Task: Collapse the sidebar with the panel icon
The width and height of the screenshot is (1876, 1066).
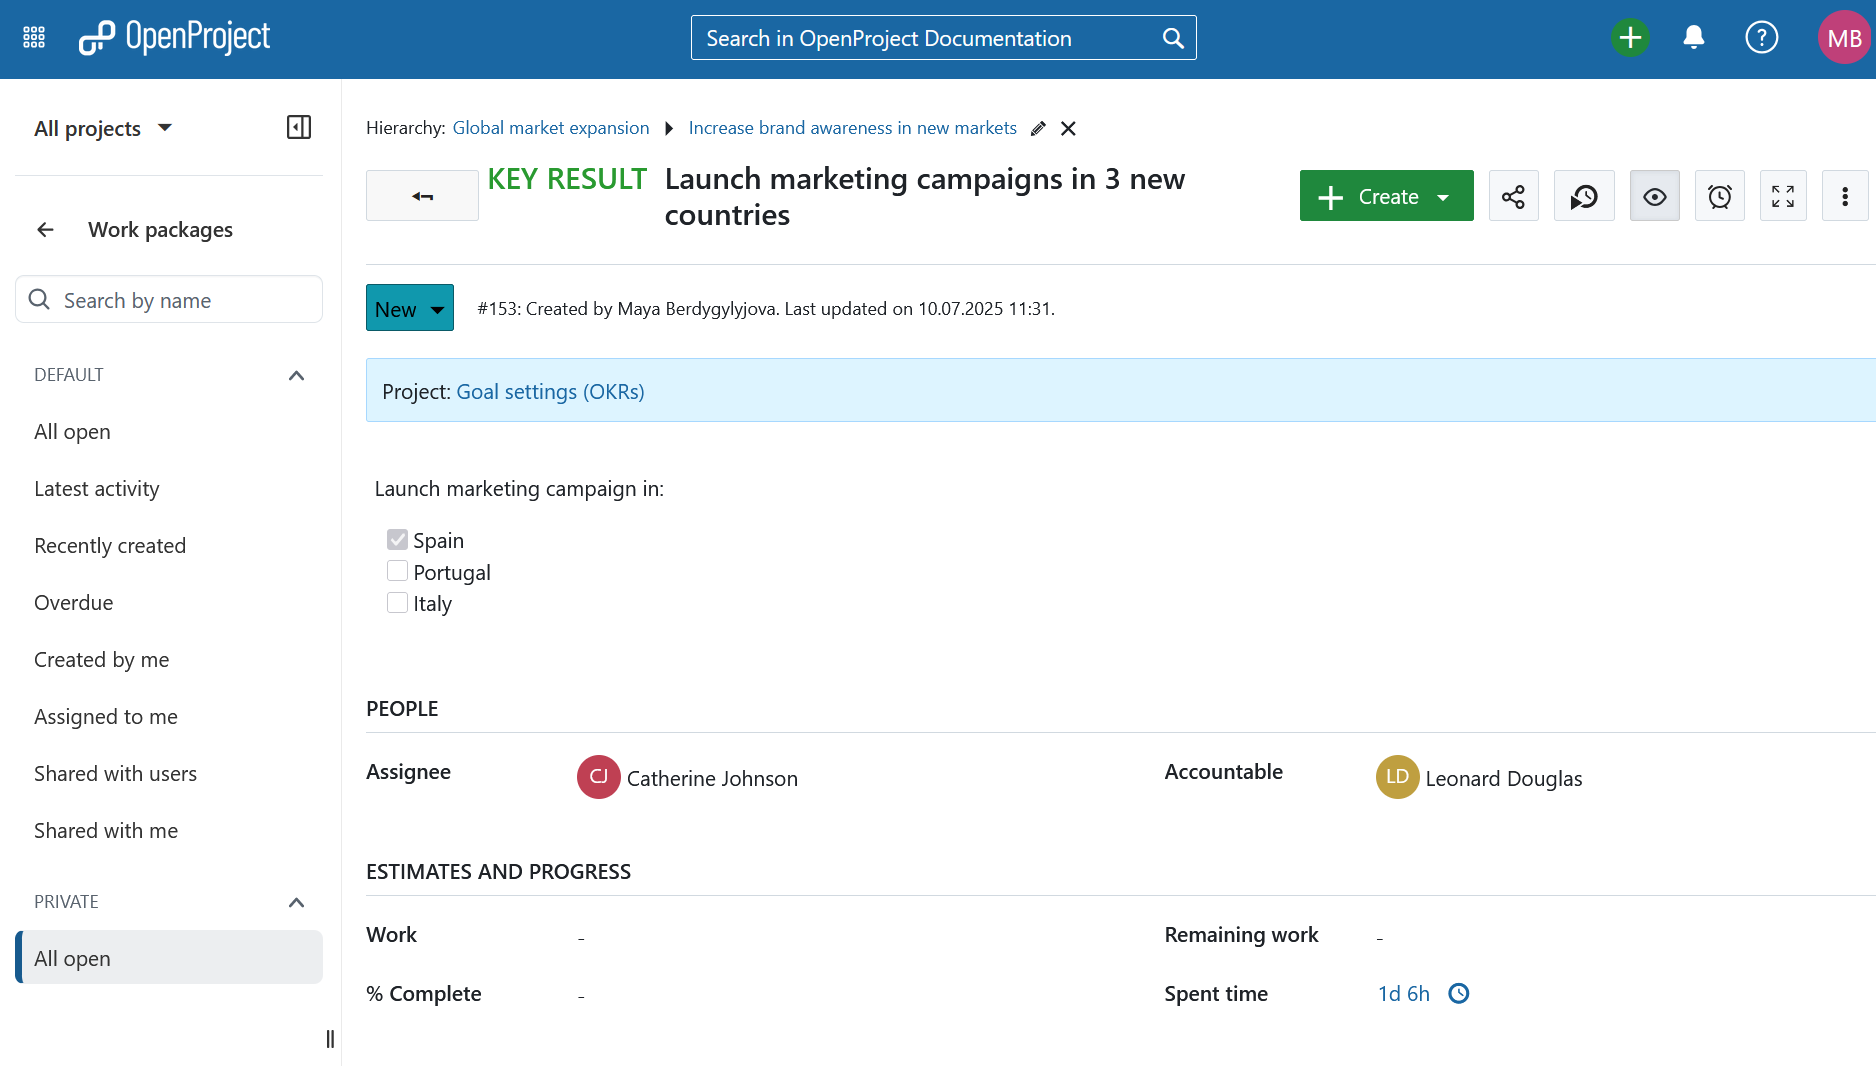Action: point(298,127)
